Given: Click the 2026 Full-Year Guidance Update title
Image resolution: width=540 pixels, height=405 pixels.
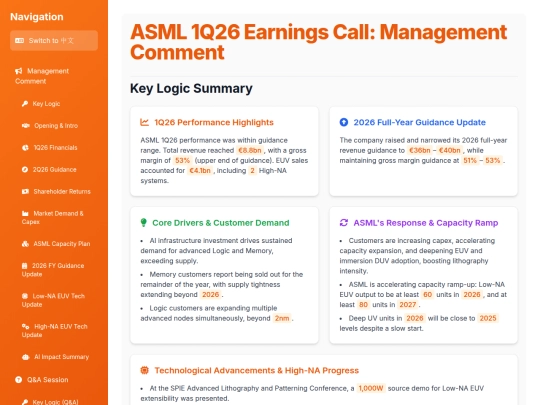Looking at the screenshot, I should 419,122.
